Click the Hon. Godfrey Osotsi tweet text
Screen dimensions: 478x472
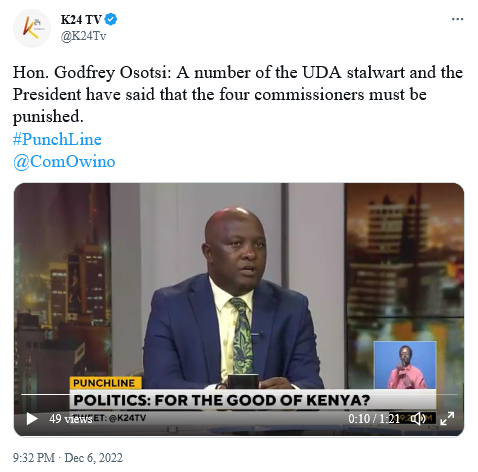tap(238, 95)
